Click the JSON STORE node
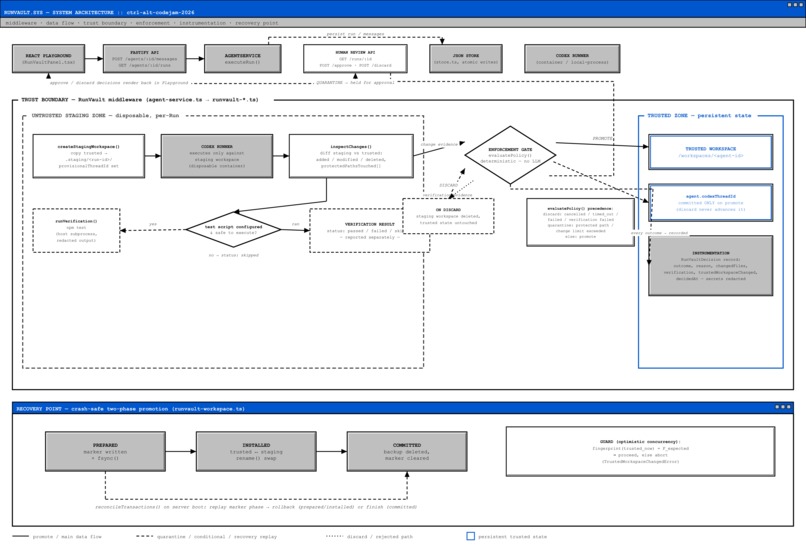The width and height of the screenshot is (806, 546). [466, 59]
